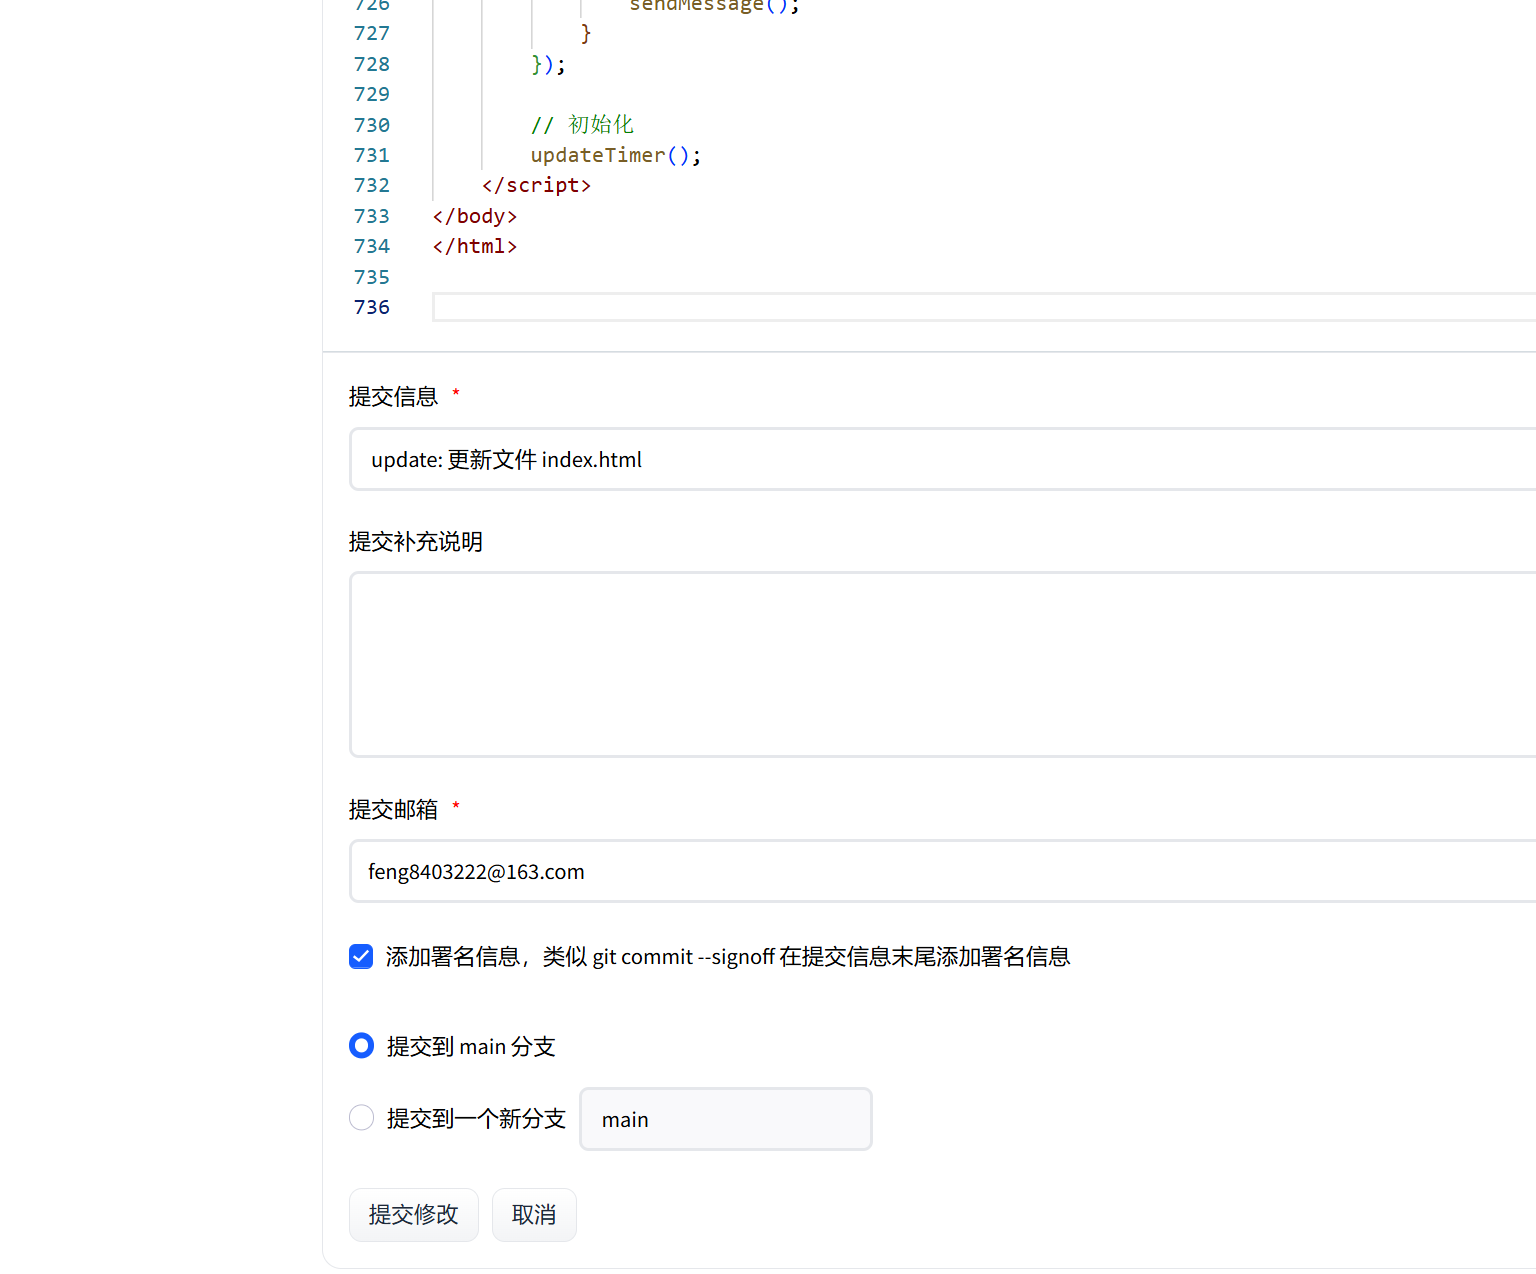Focus the 提交补充说明 description textarea
This screenshot has height=1274, width=1536.
point(942,664)
